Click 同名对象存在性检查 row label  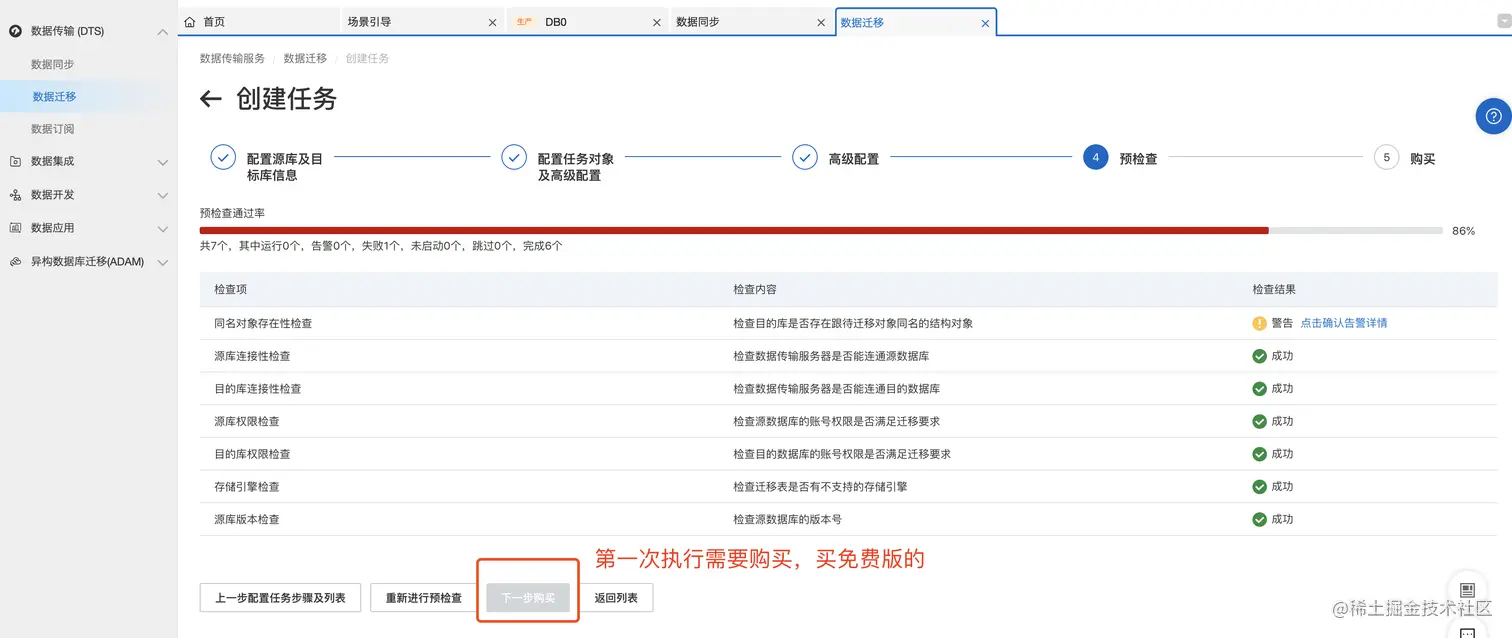tap(263, 323)
